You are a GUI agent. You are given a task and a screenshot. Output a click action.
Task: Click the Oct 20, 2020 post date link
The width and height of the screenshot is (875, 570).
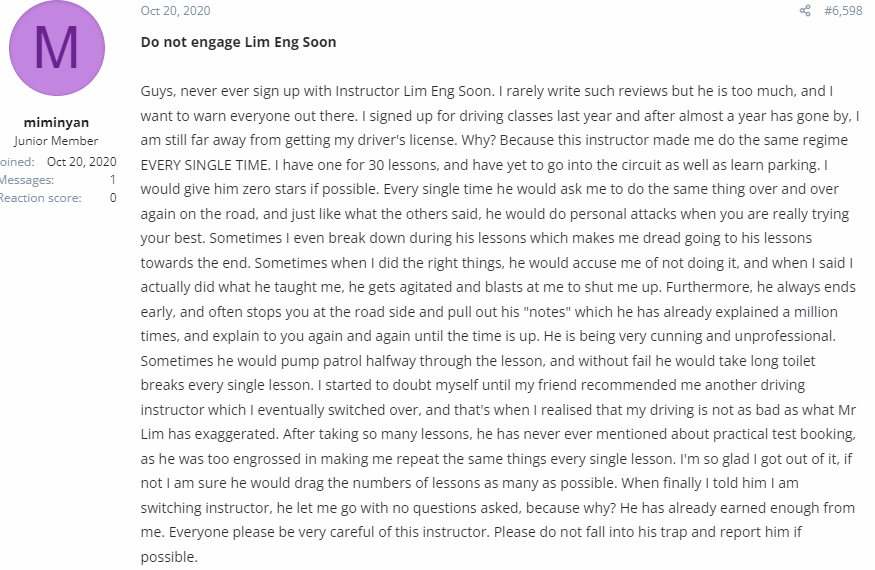175,11
